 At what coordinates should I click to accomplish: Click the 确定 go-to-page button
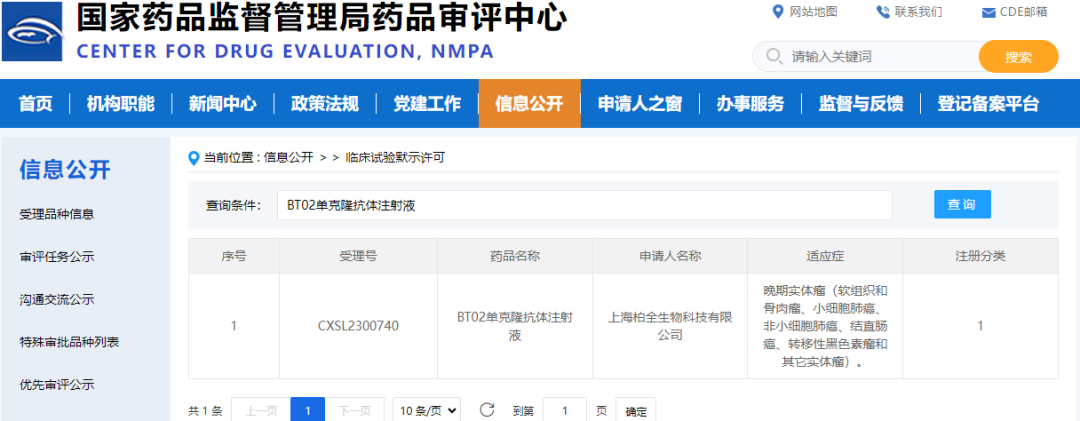[x=636, y=411]
